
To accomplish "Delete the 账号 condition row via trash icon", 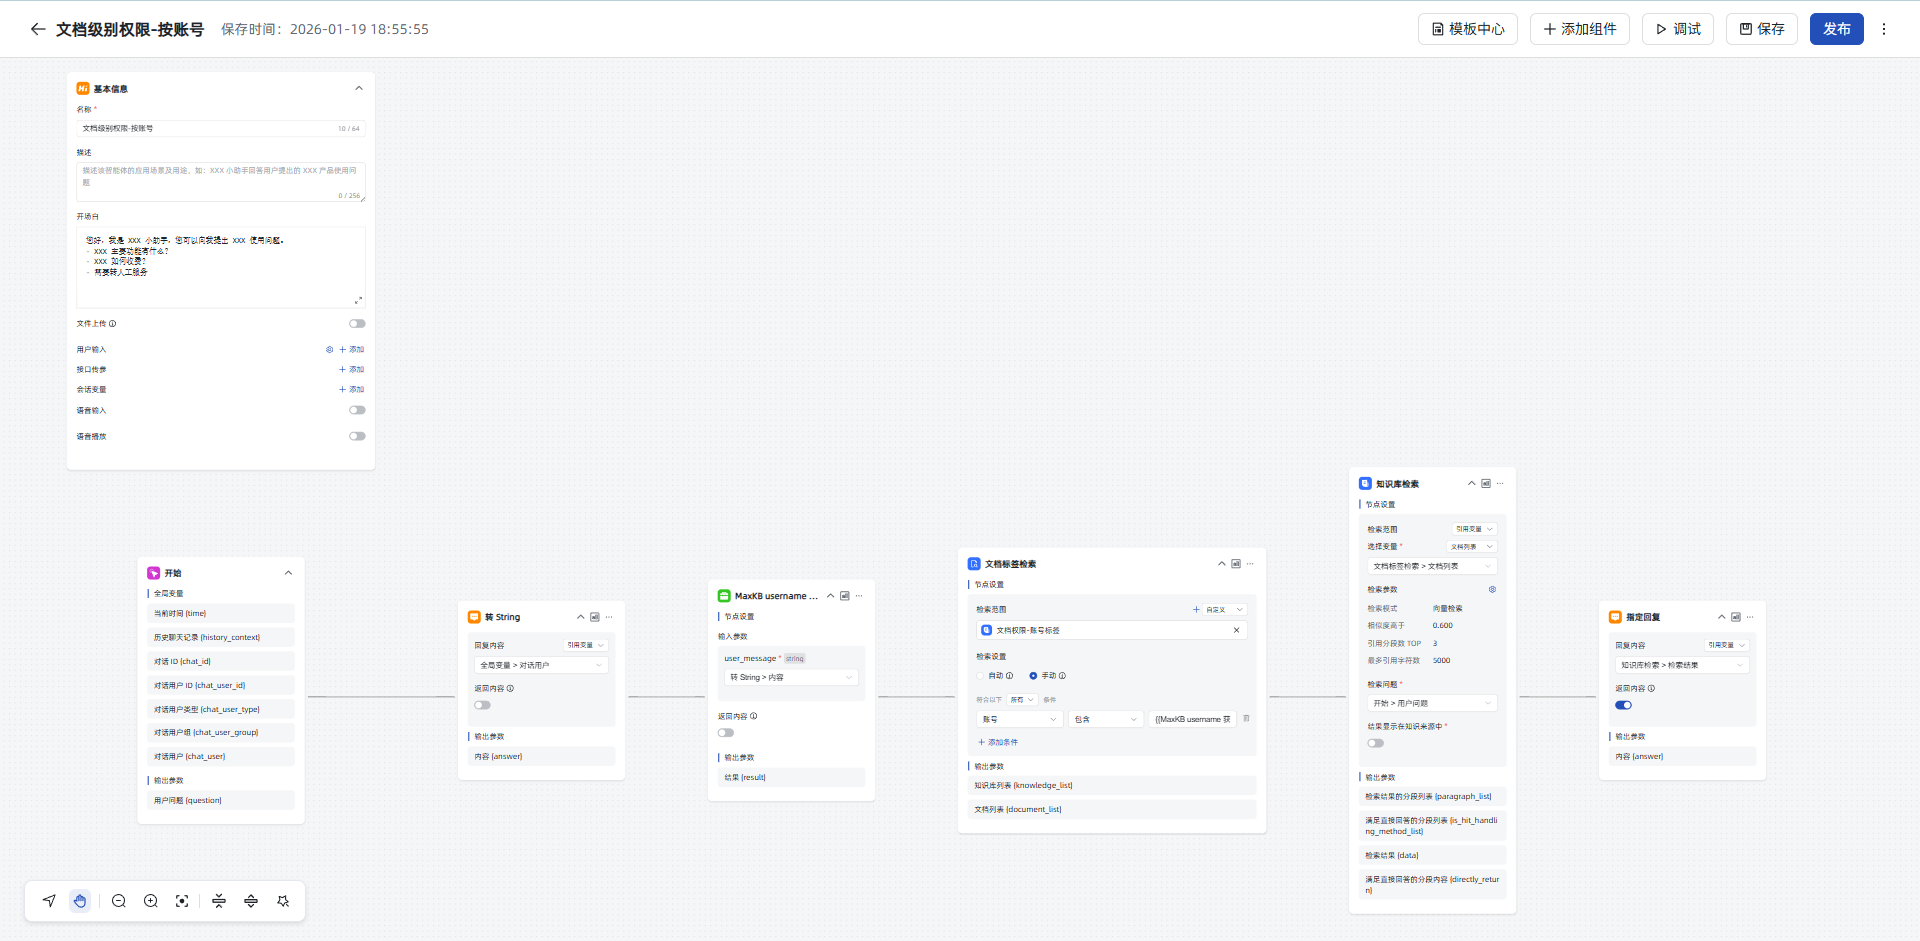I will click(1246, 718).
